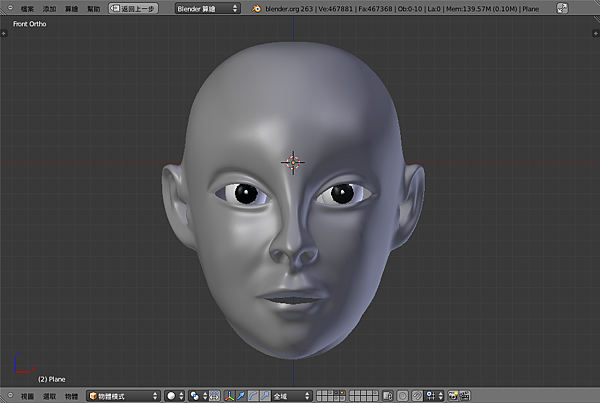Open the pivot point selector dropdown
Screen dimensions: 600x403
(x=200, y=396)
